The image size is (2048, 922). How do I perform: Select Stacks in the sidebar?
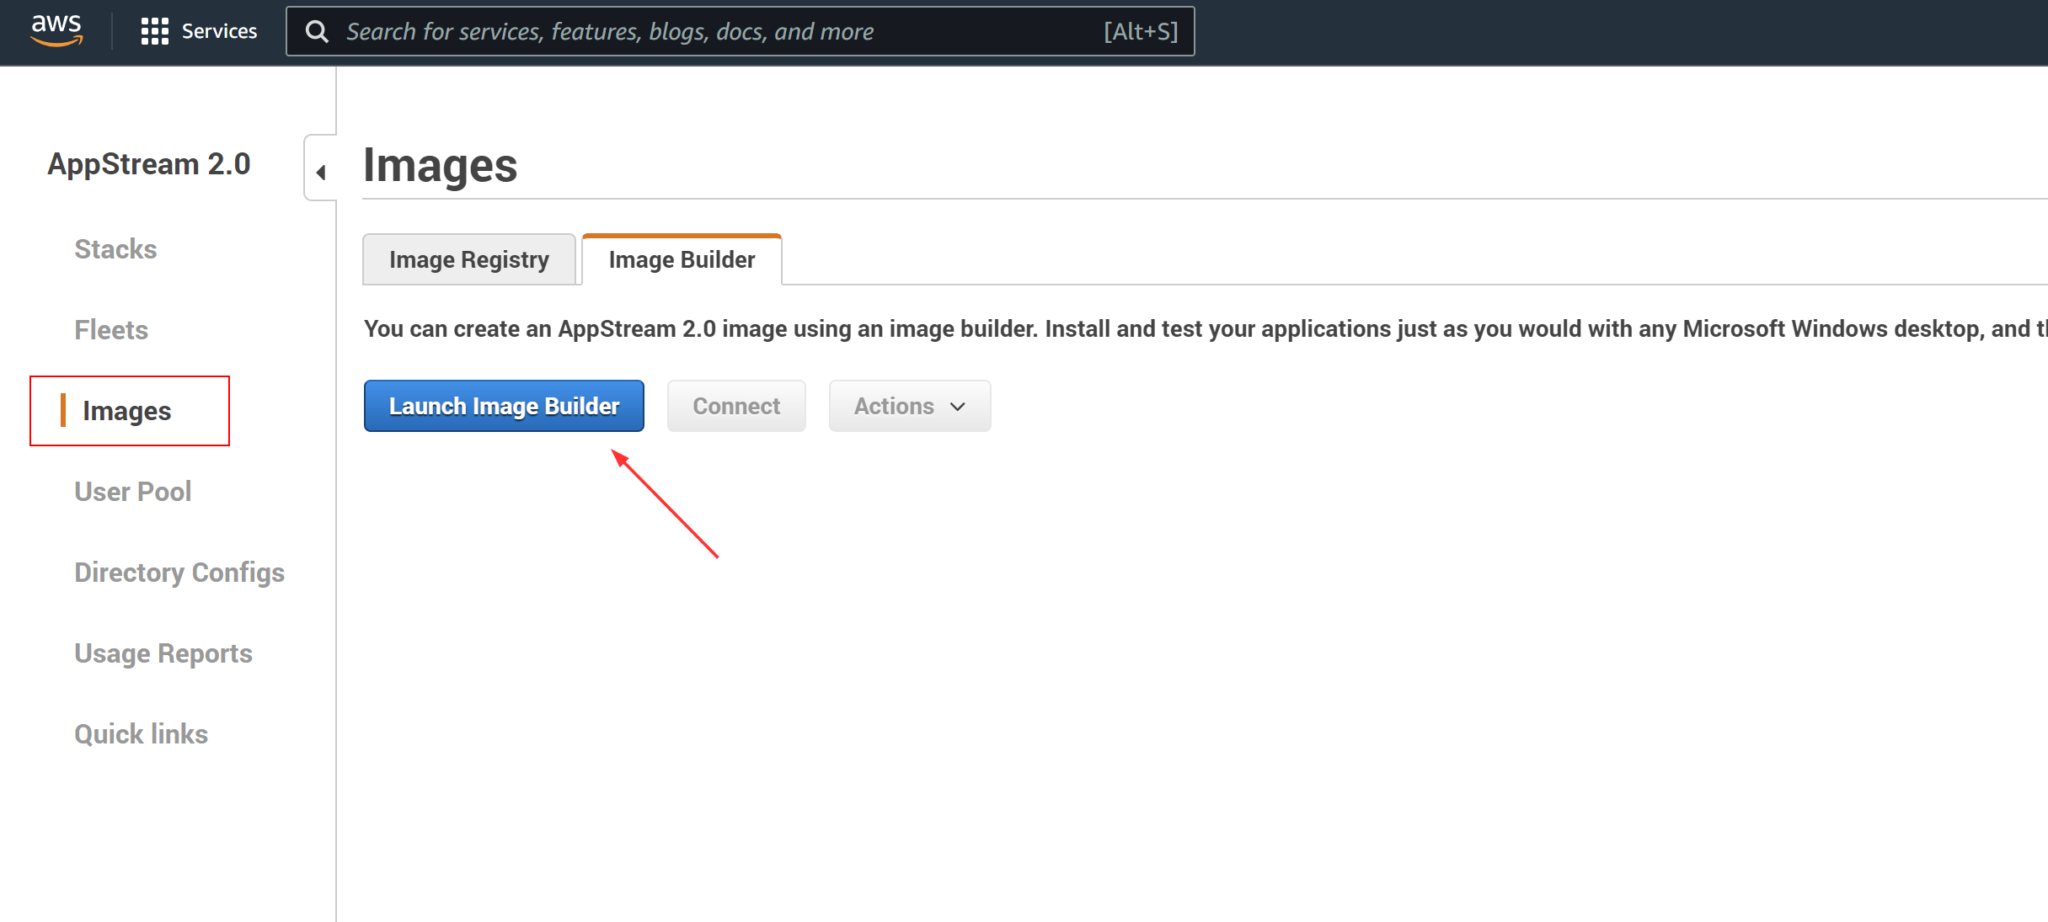tap(115, 249)
